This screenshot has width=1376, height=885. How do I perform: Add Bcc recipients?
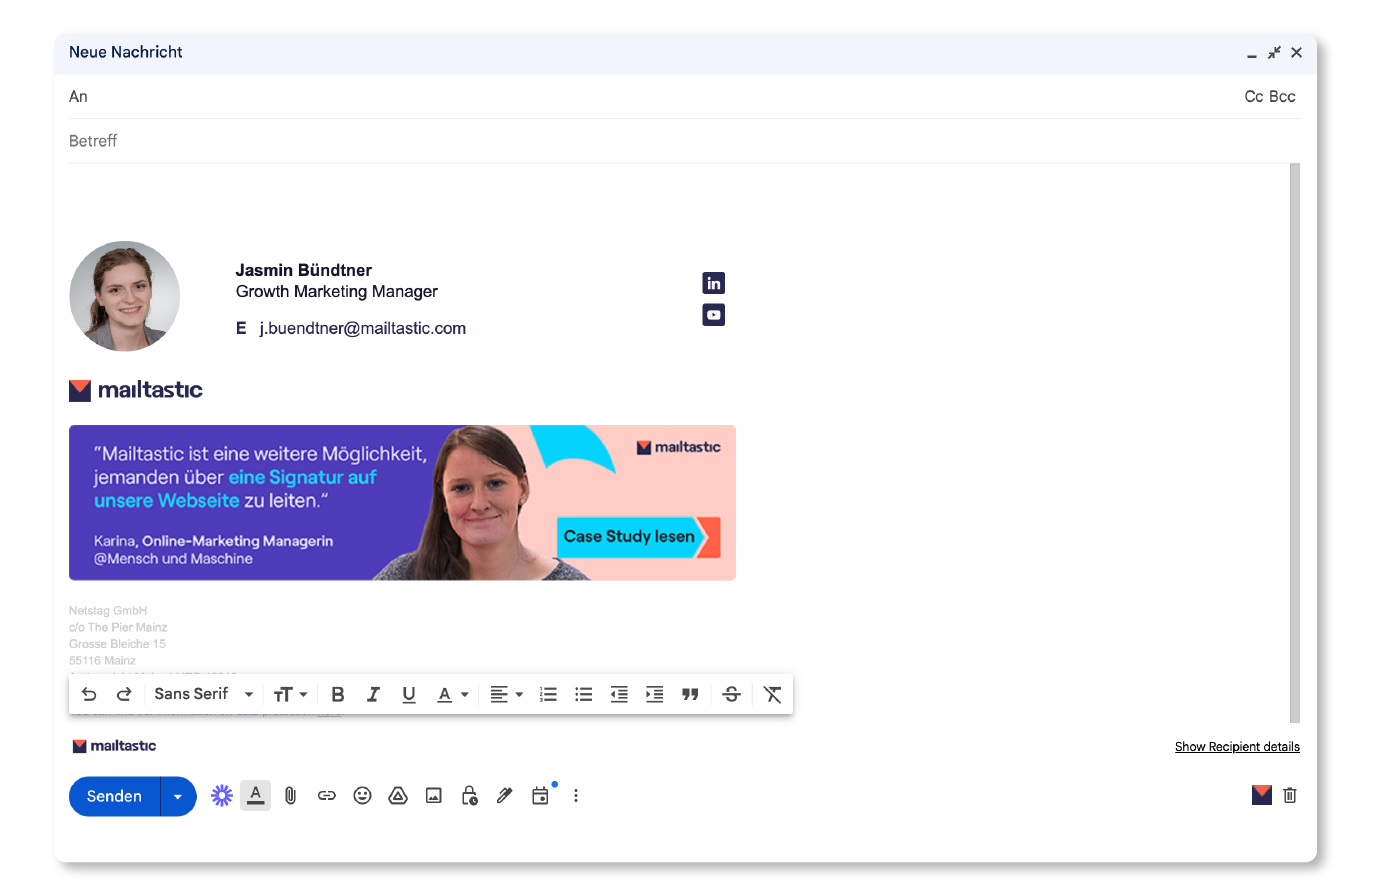tap(1282, 97)
